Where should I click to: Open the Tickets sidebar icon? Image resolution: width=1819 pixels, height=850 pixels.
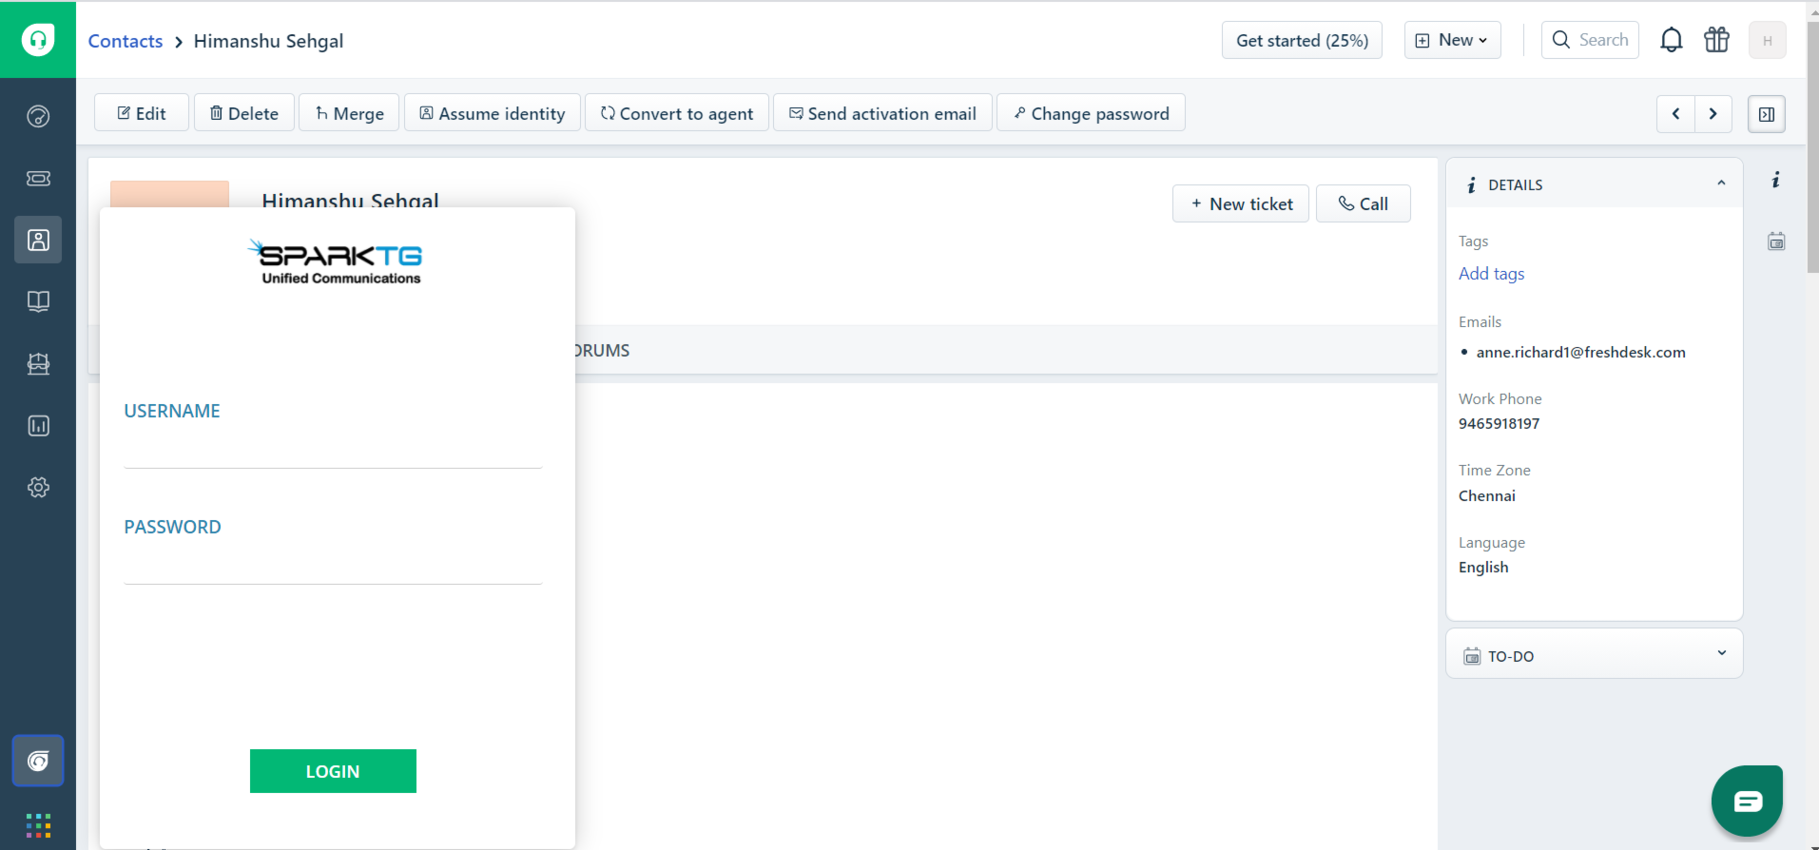(38, 178)
